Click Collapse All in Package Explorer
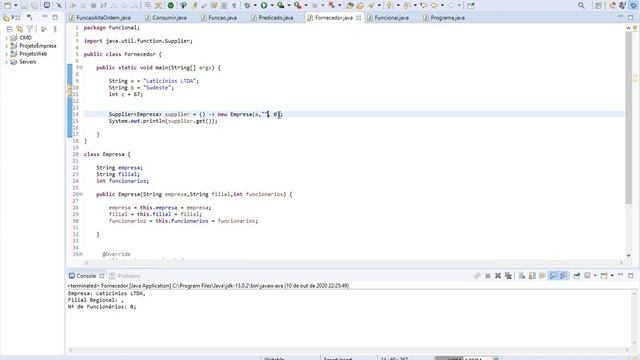Image resolution: width=640 pixels, height=360 pixels. click(9, 29)
